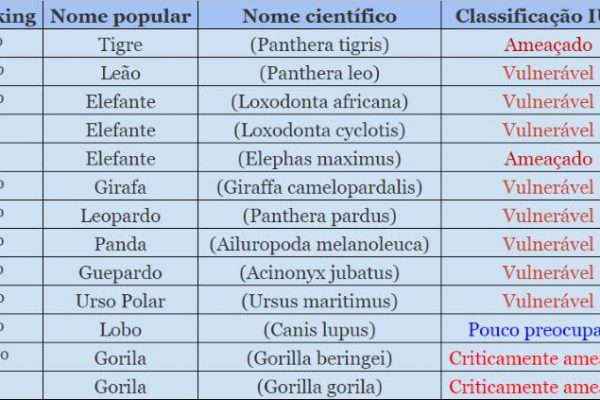
Task: Click the Nome popular column header
Action: (x=120, y=16)
